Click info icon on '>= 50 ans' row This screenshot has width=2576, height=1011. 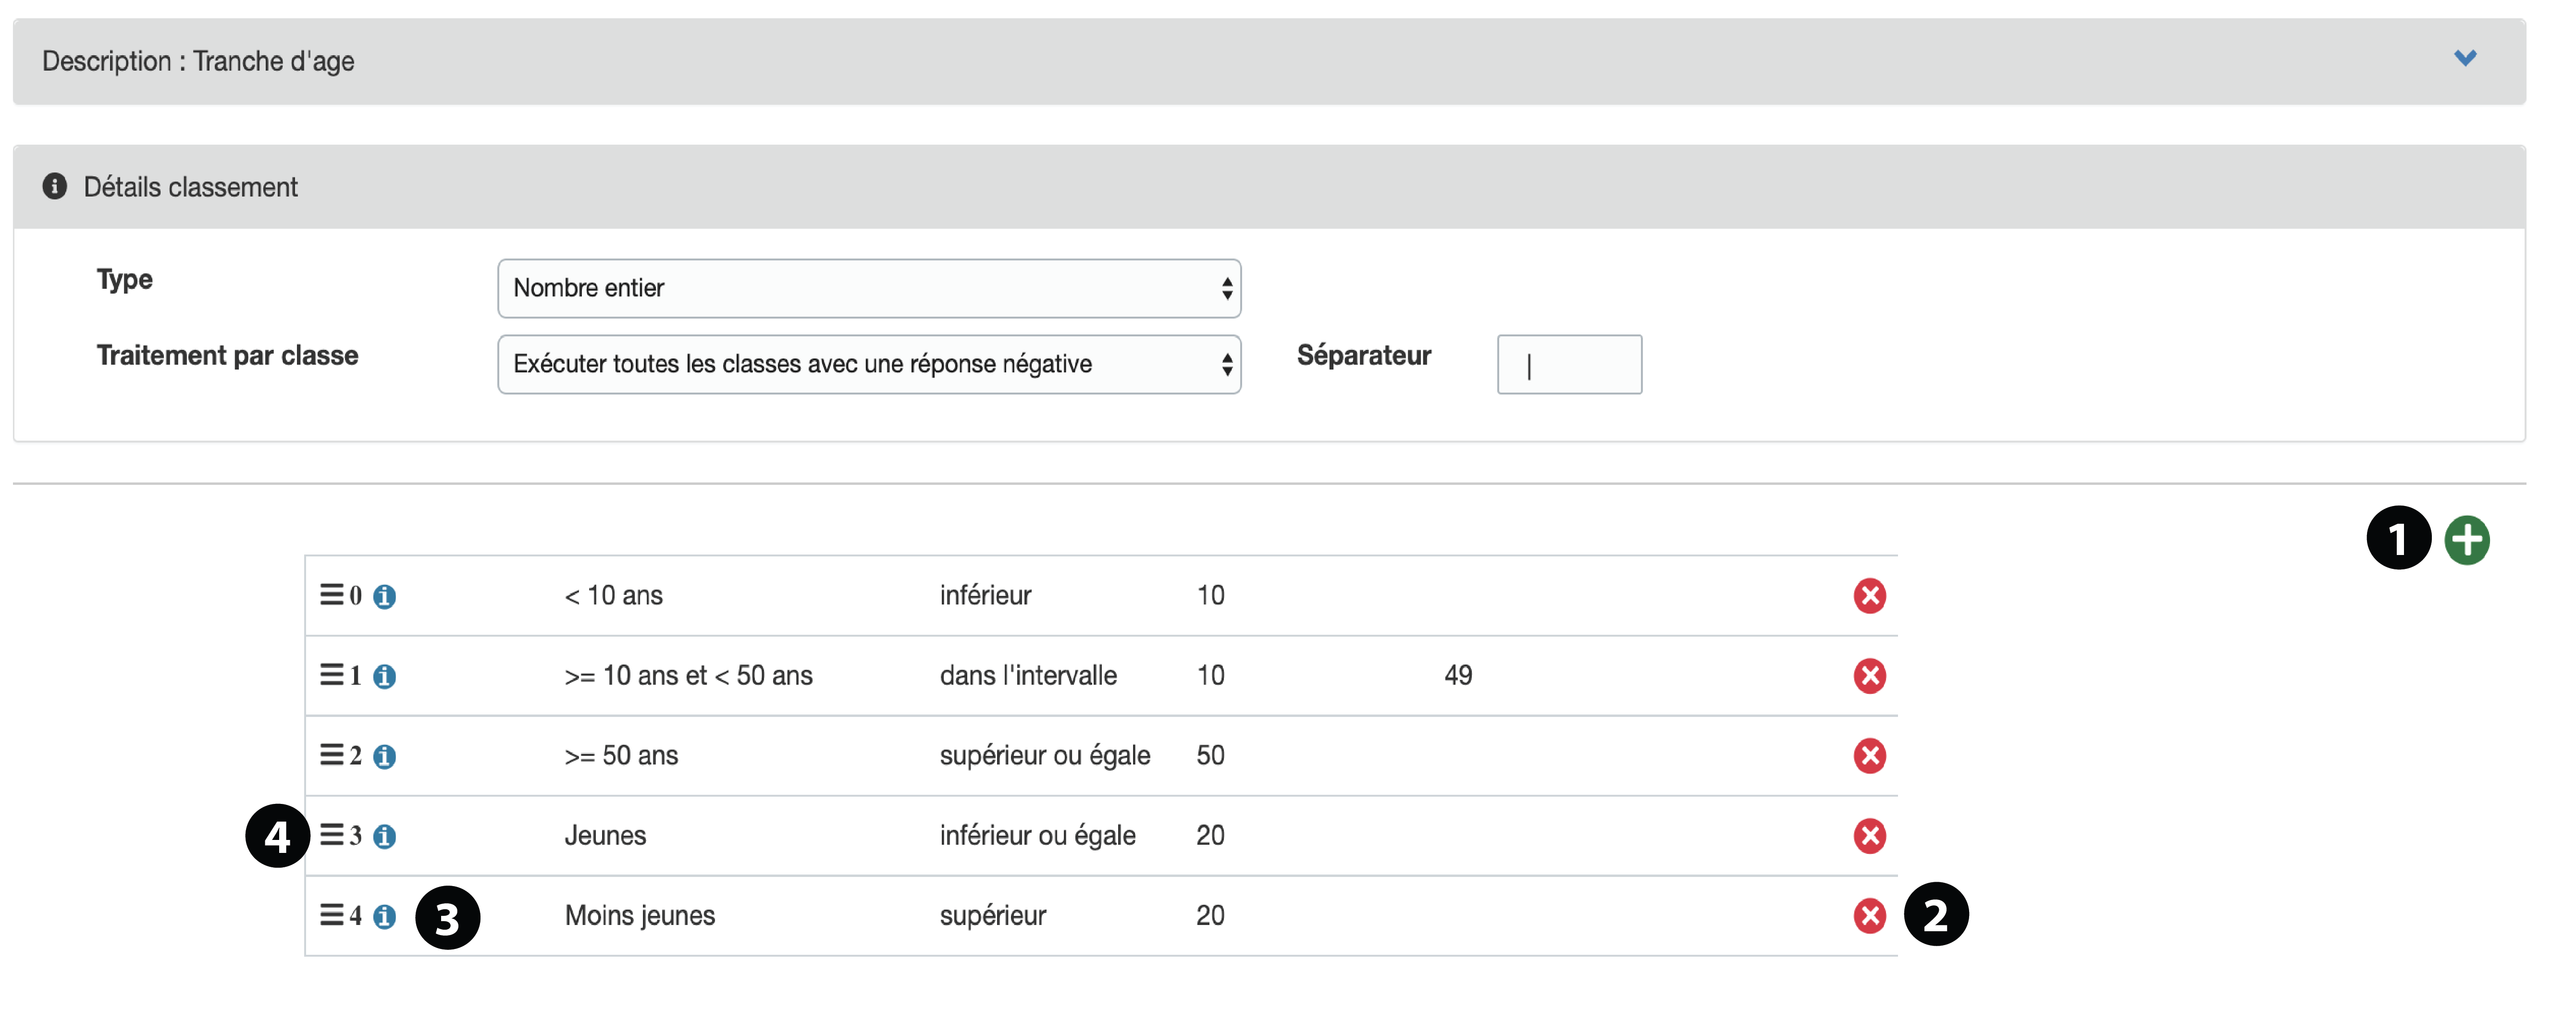point(384,757)
